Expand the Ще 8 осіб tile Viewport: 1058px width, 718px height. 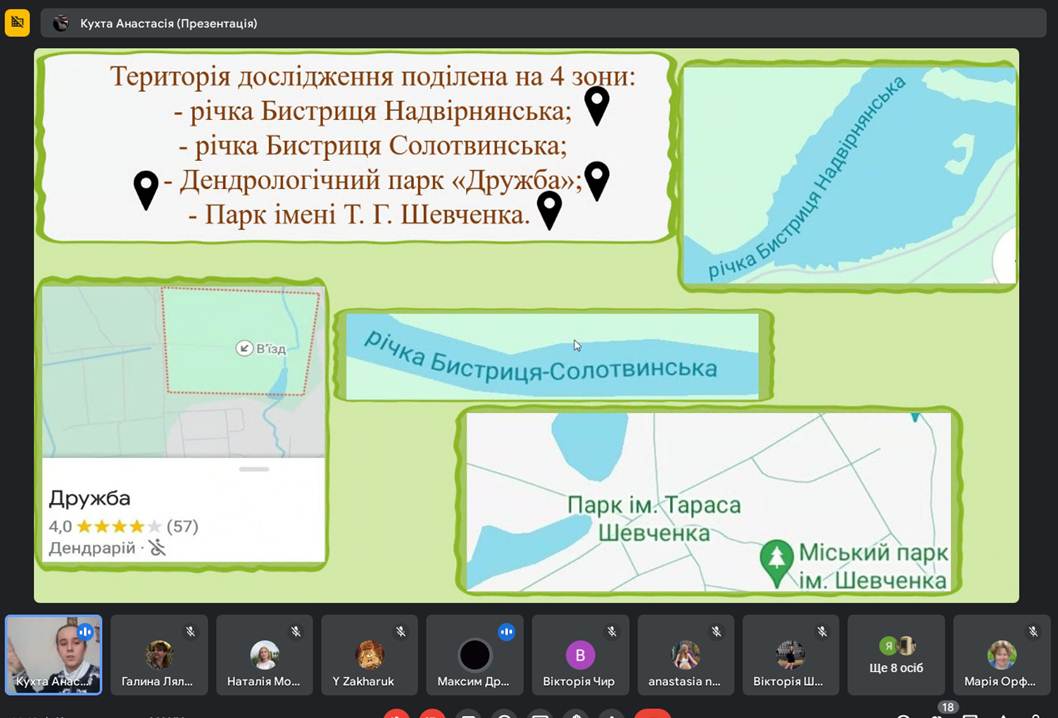point(896,655)
